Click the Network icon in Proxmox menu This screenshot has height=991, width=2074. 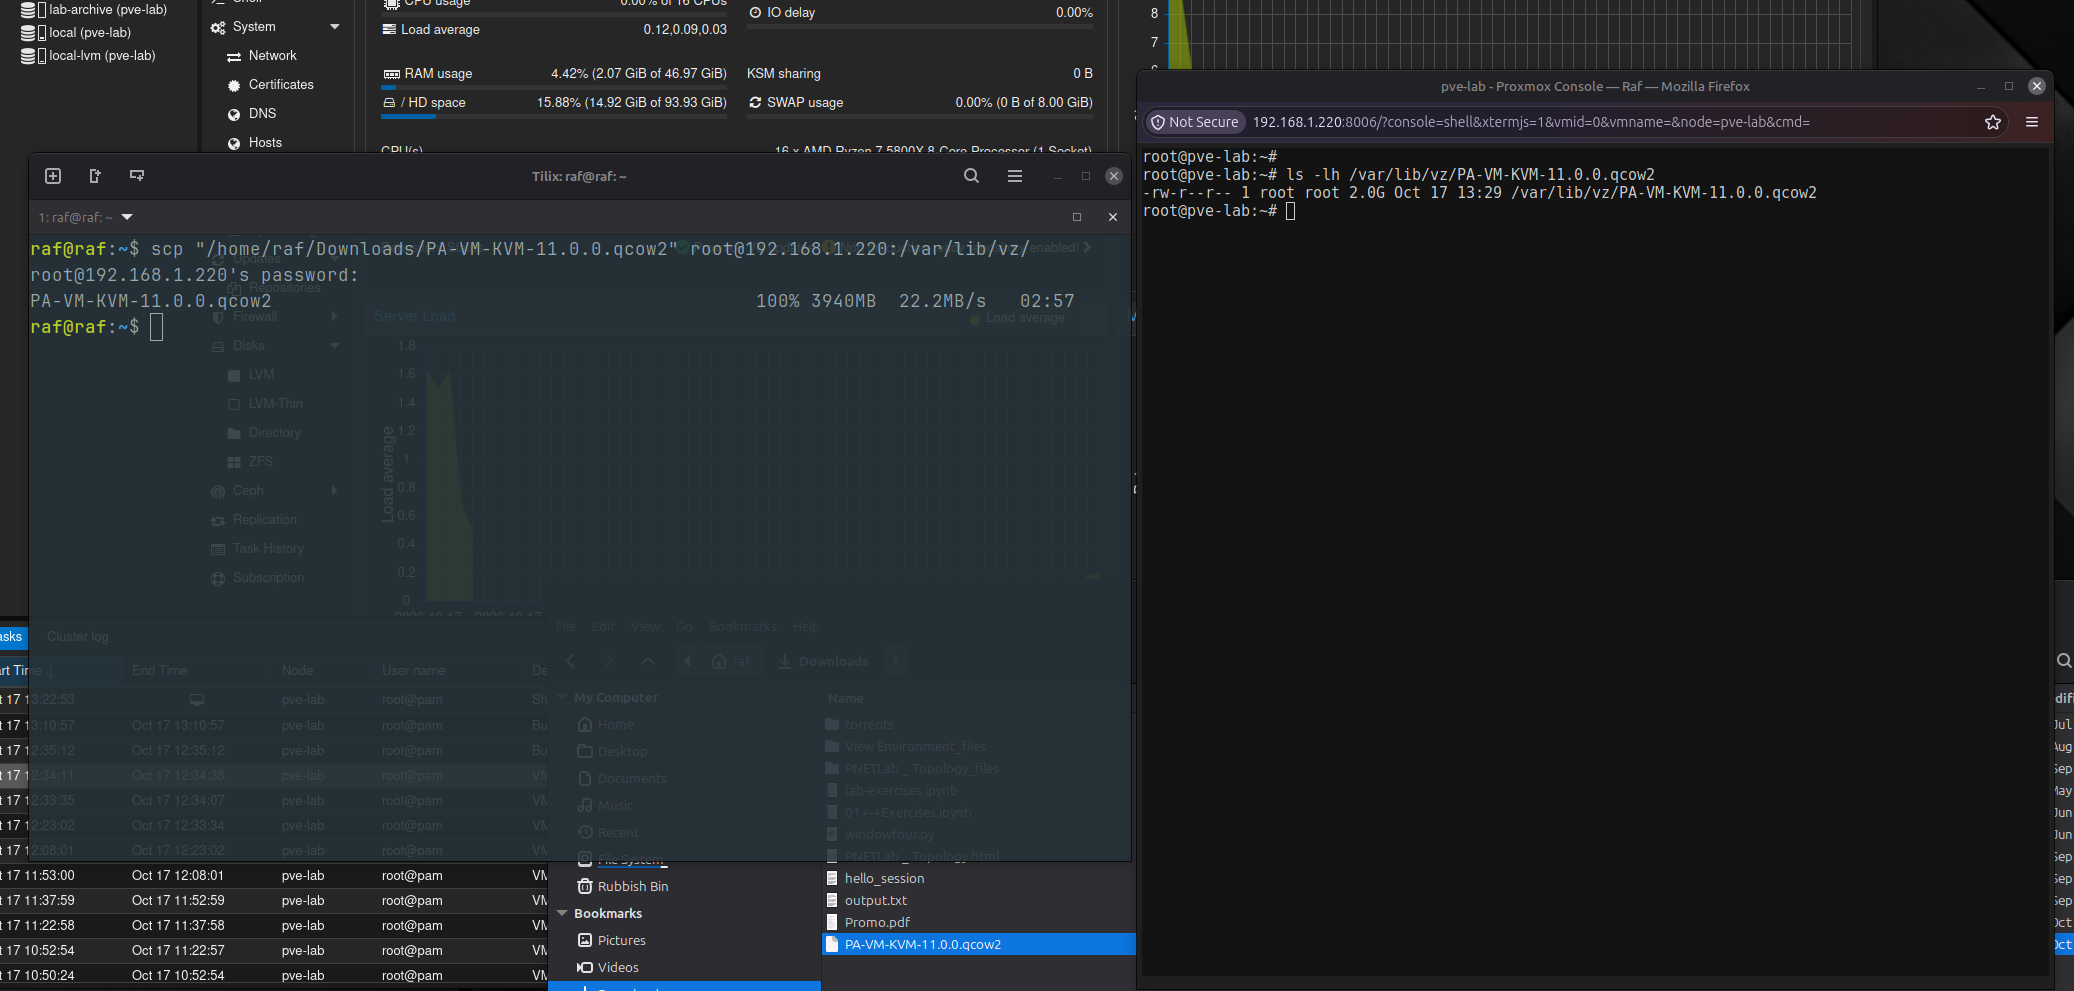(x=234, y=57)
